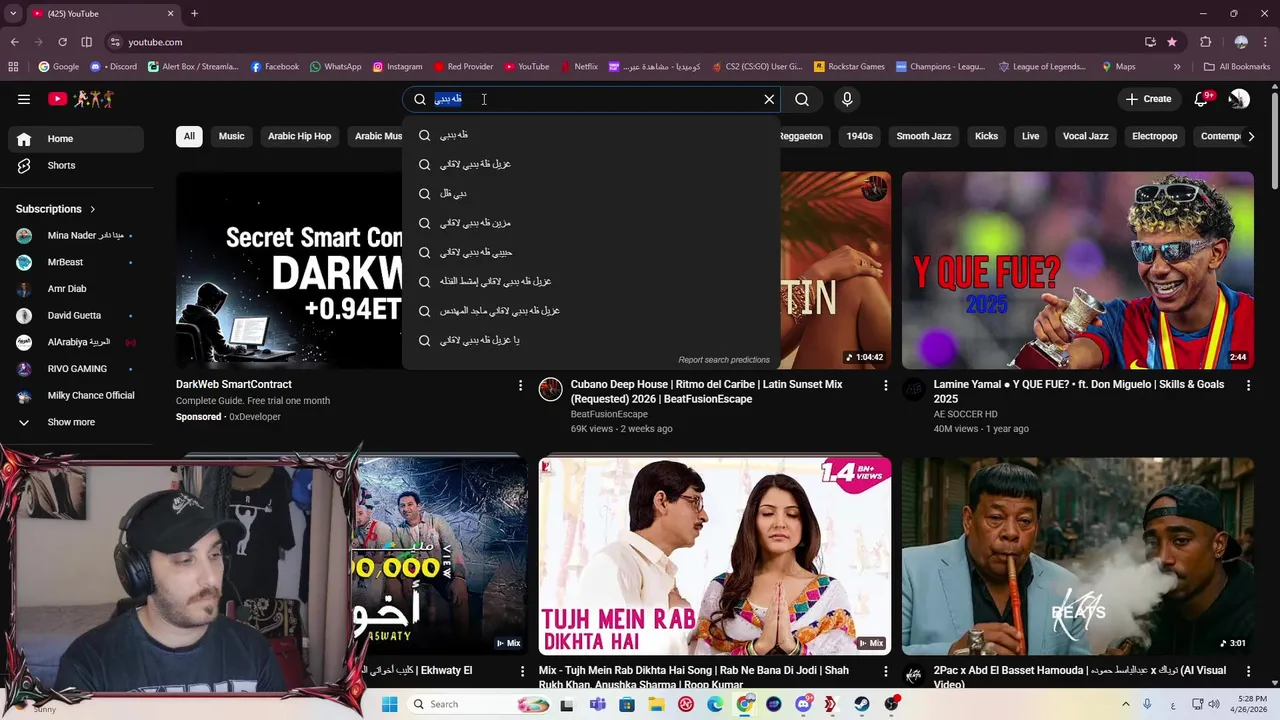Open David Guetta subscription channel
Image resolution: width=1280 pixels, height=720 pixels.
(x=76, y=316)
